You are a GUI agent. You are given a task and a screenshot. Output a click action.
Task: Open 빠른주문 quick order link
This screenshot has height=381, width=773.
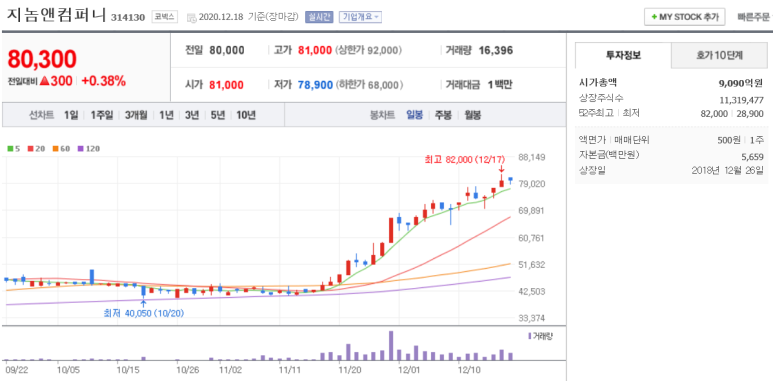[x=753, y=17]
